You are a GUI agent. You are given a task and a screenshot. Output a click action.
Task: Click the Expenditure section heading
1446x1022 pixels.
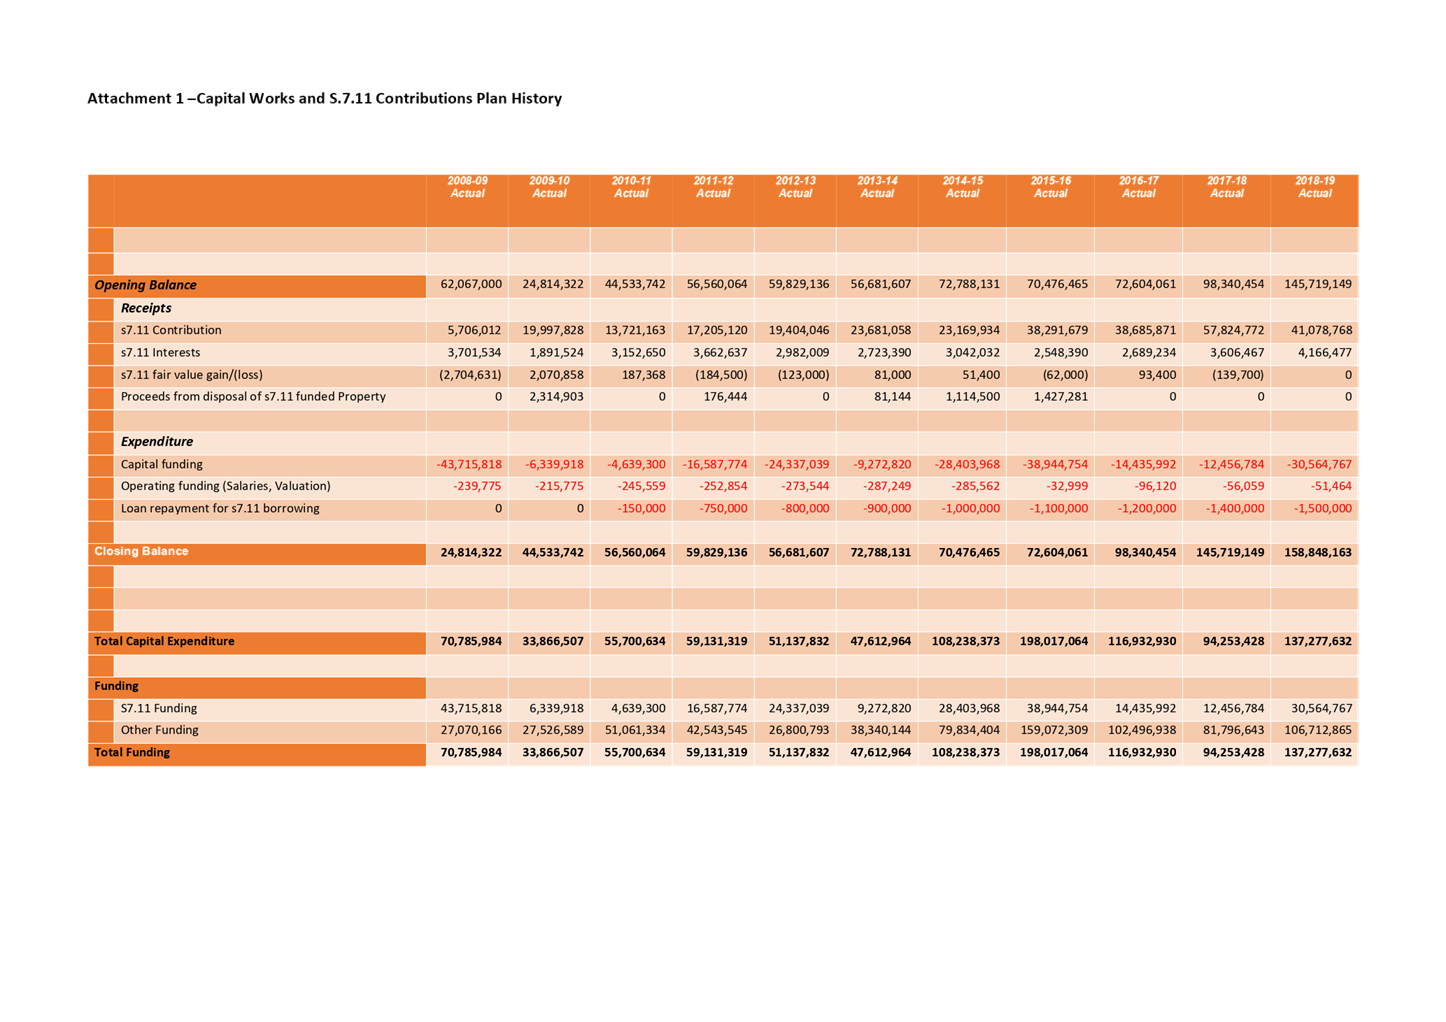click(x=157, y=441)
